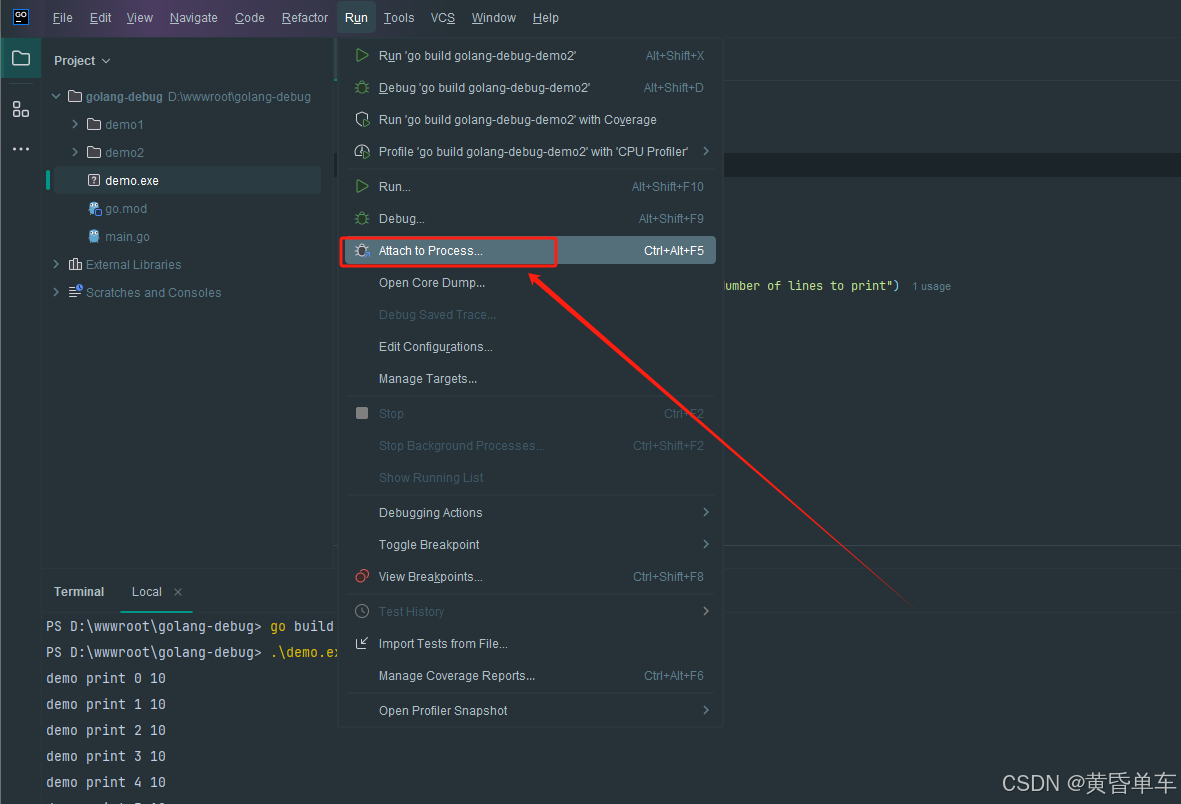
Task: Choose Manage Targets...
Action: click(x=531, y=378)
